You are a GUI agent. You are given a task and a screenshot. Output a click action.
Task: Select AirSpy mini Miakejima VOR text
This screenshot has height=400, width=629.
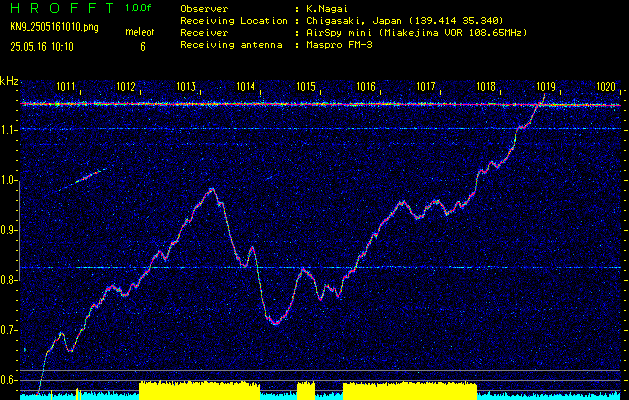coord(416,33)
